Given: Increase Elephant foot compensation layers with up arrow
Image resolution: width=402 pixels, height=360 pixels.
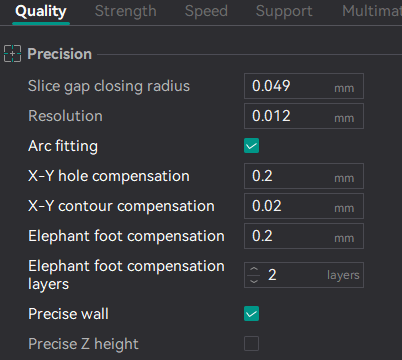Looking at the screenshot, I should point(254,269).
